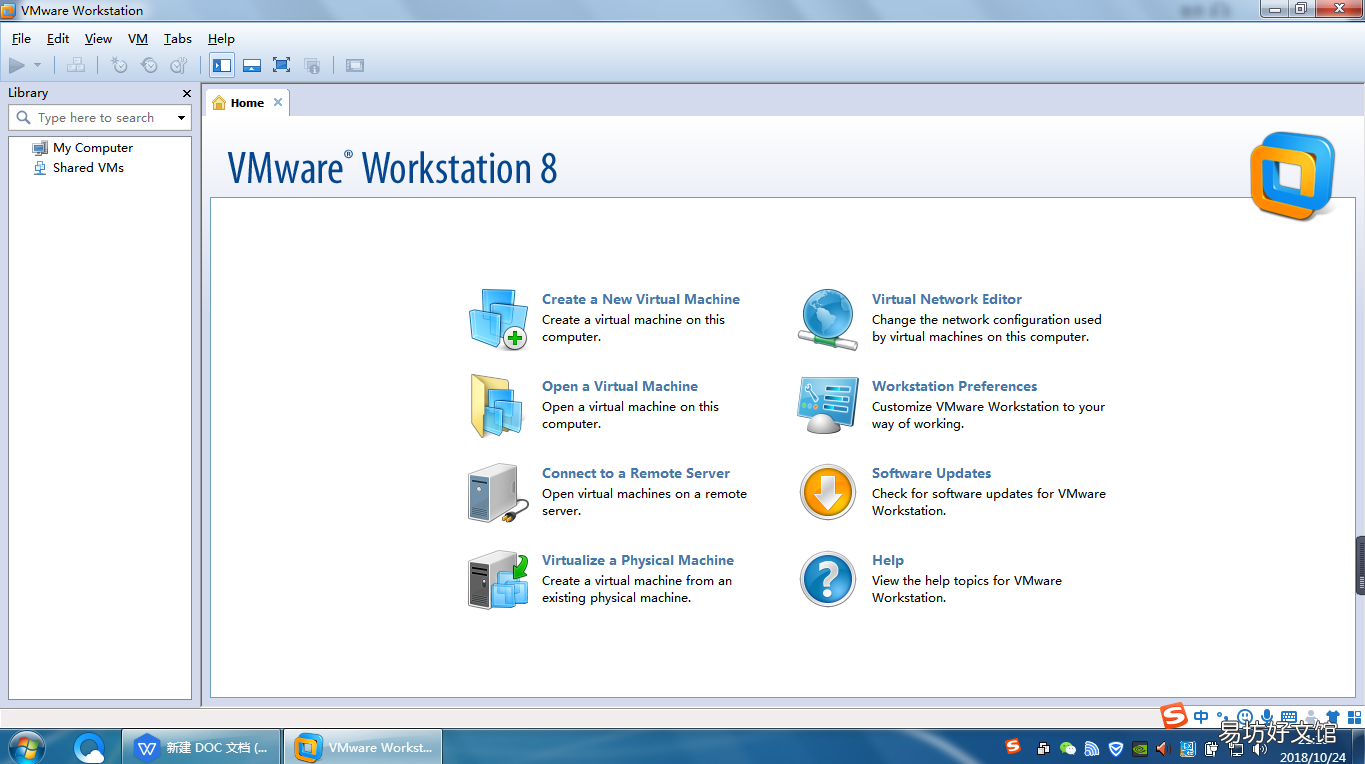Click the NVIDIA tray icon
The height and width of the screenshot is (764, 1365).
(1139, 748)
